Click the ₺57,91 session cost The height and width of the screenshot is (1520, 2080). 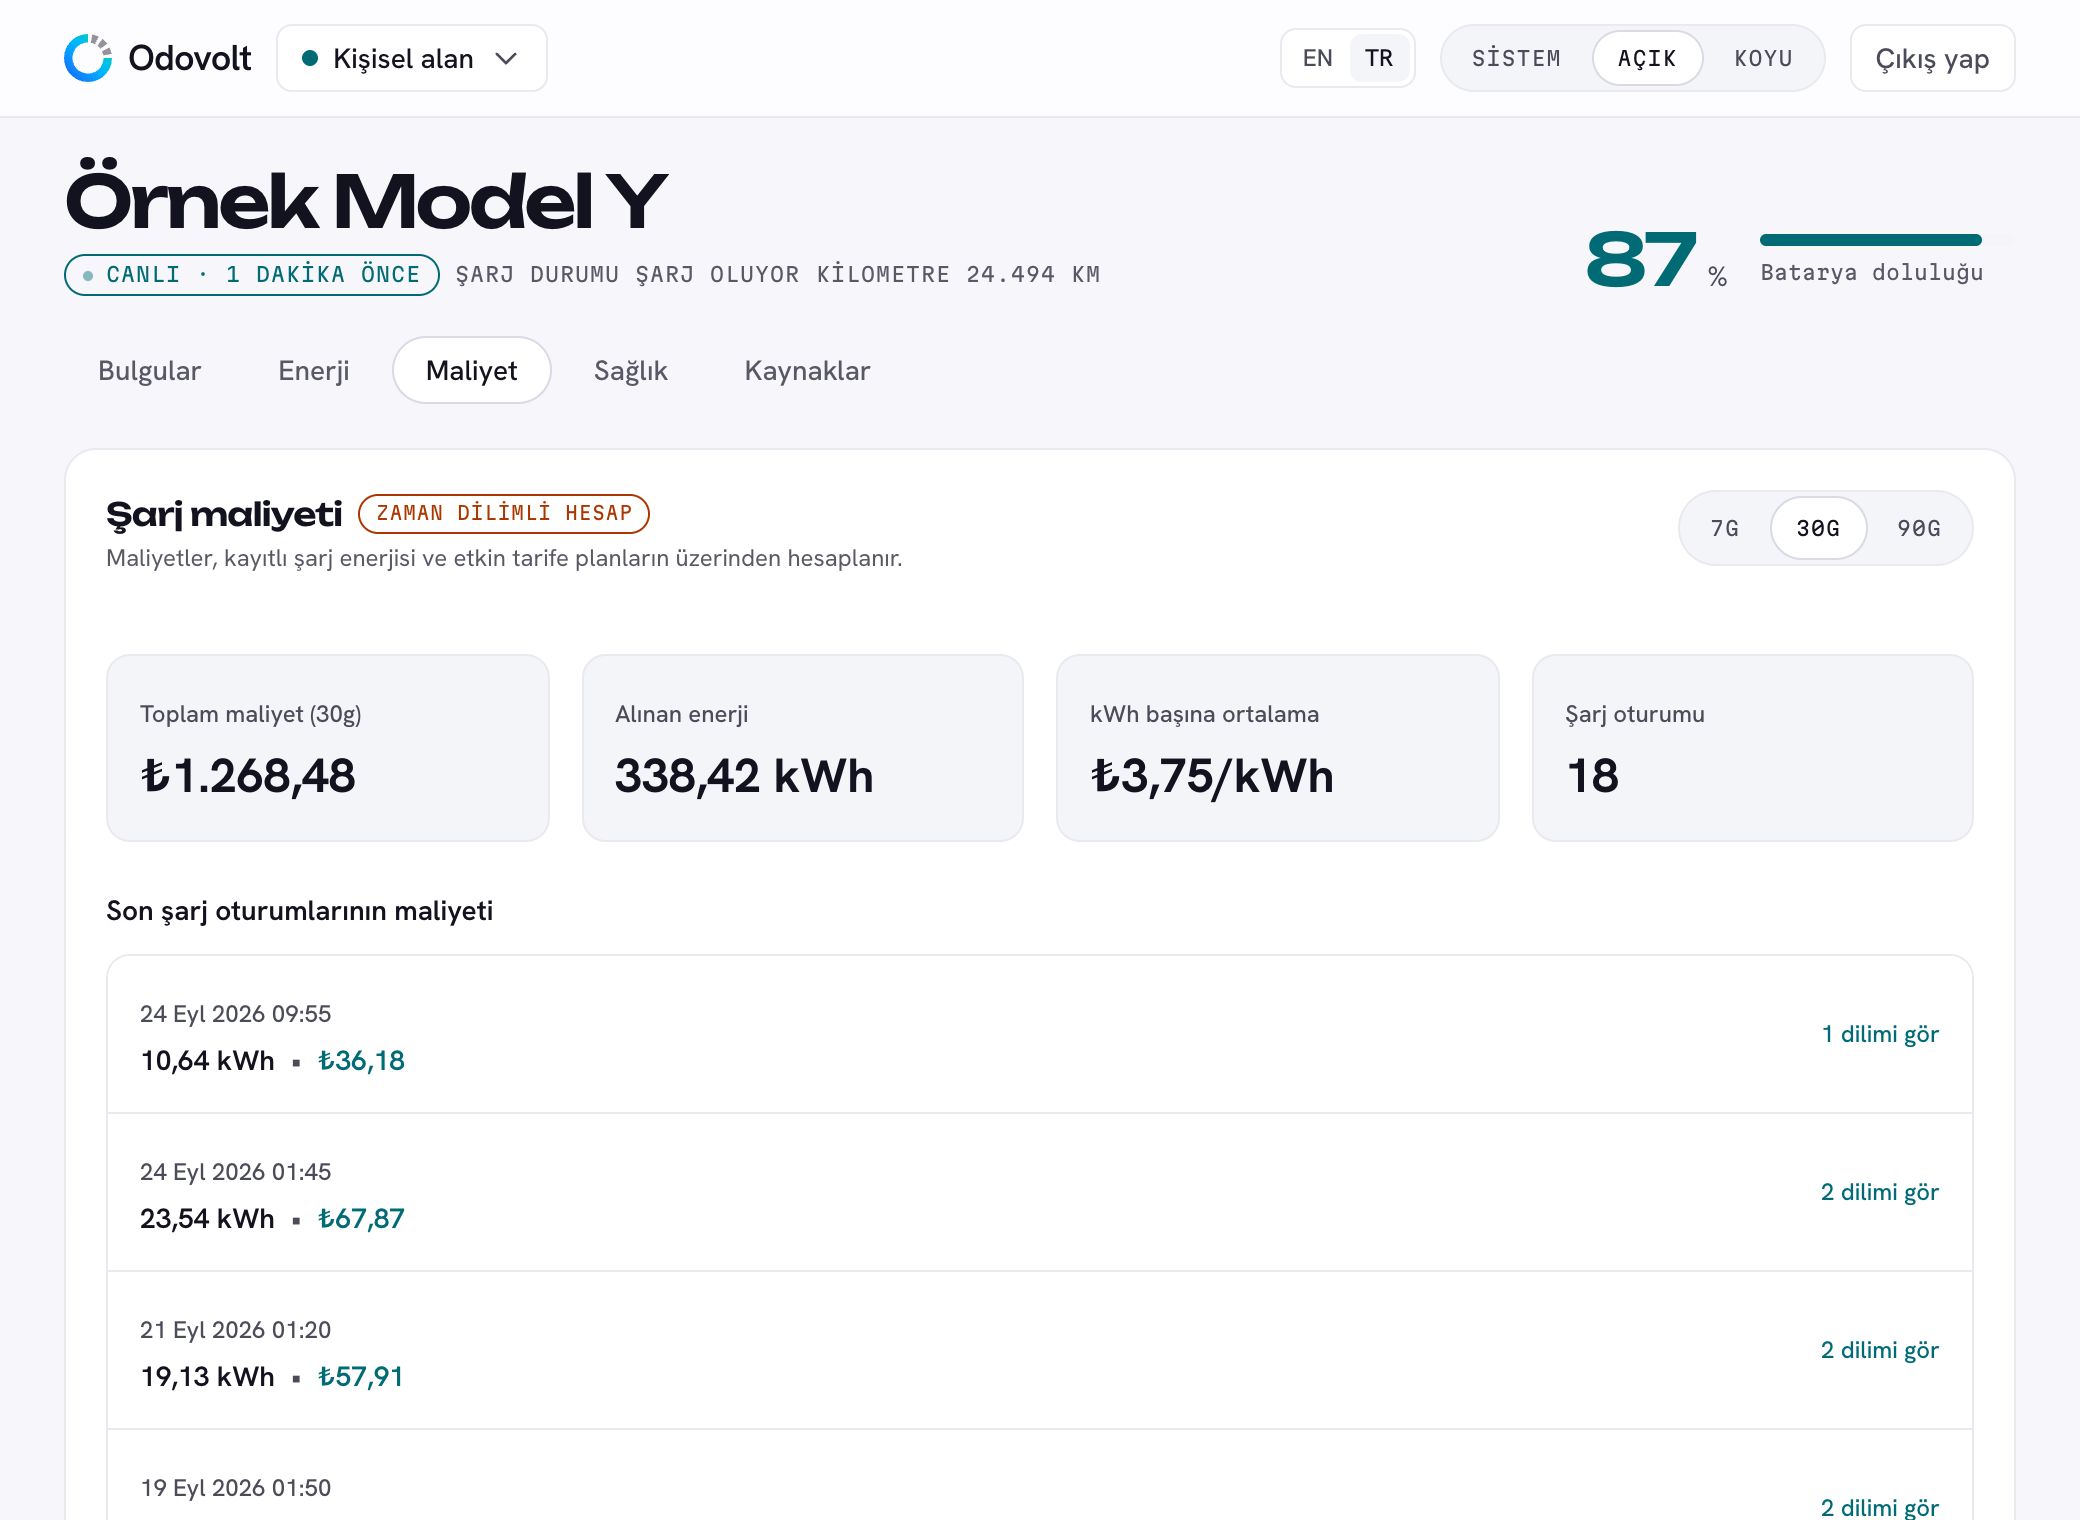tap(360, 1376)
